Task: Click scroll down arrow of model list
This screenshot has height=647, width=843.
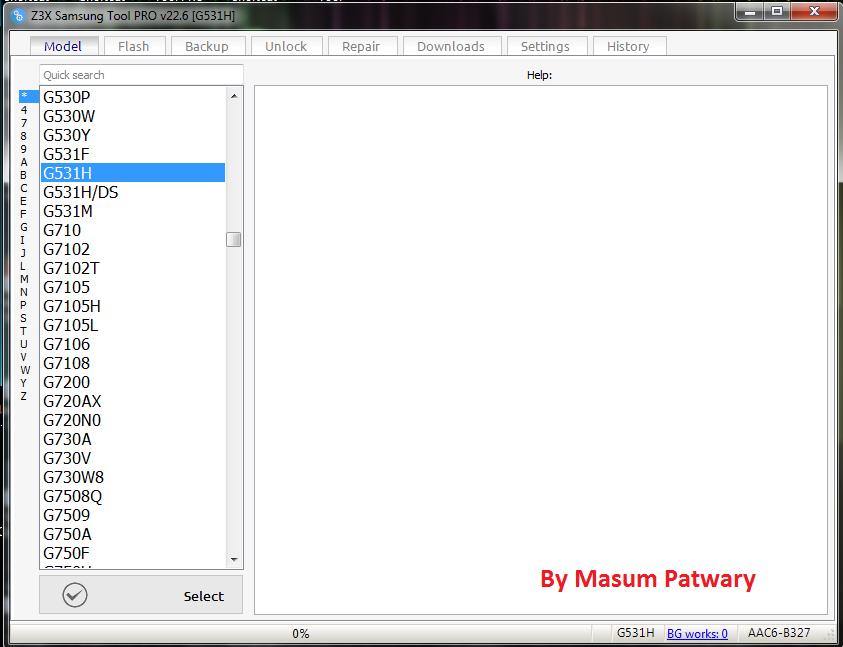Action: [x=234, y=559]
